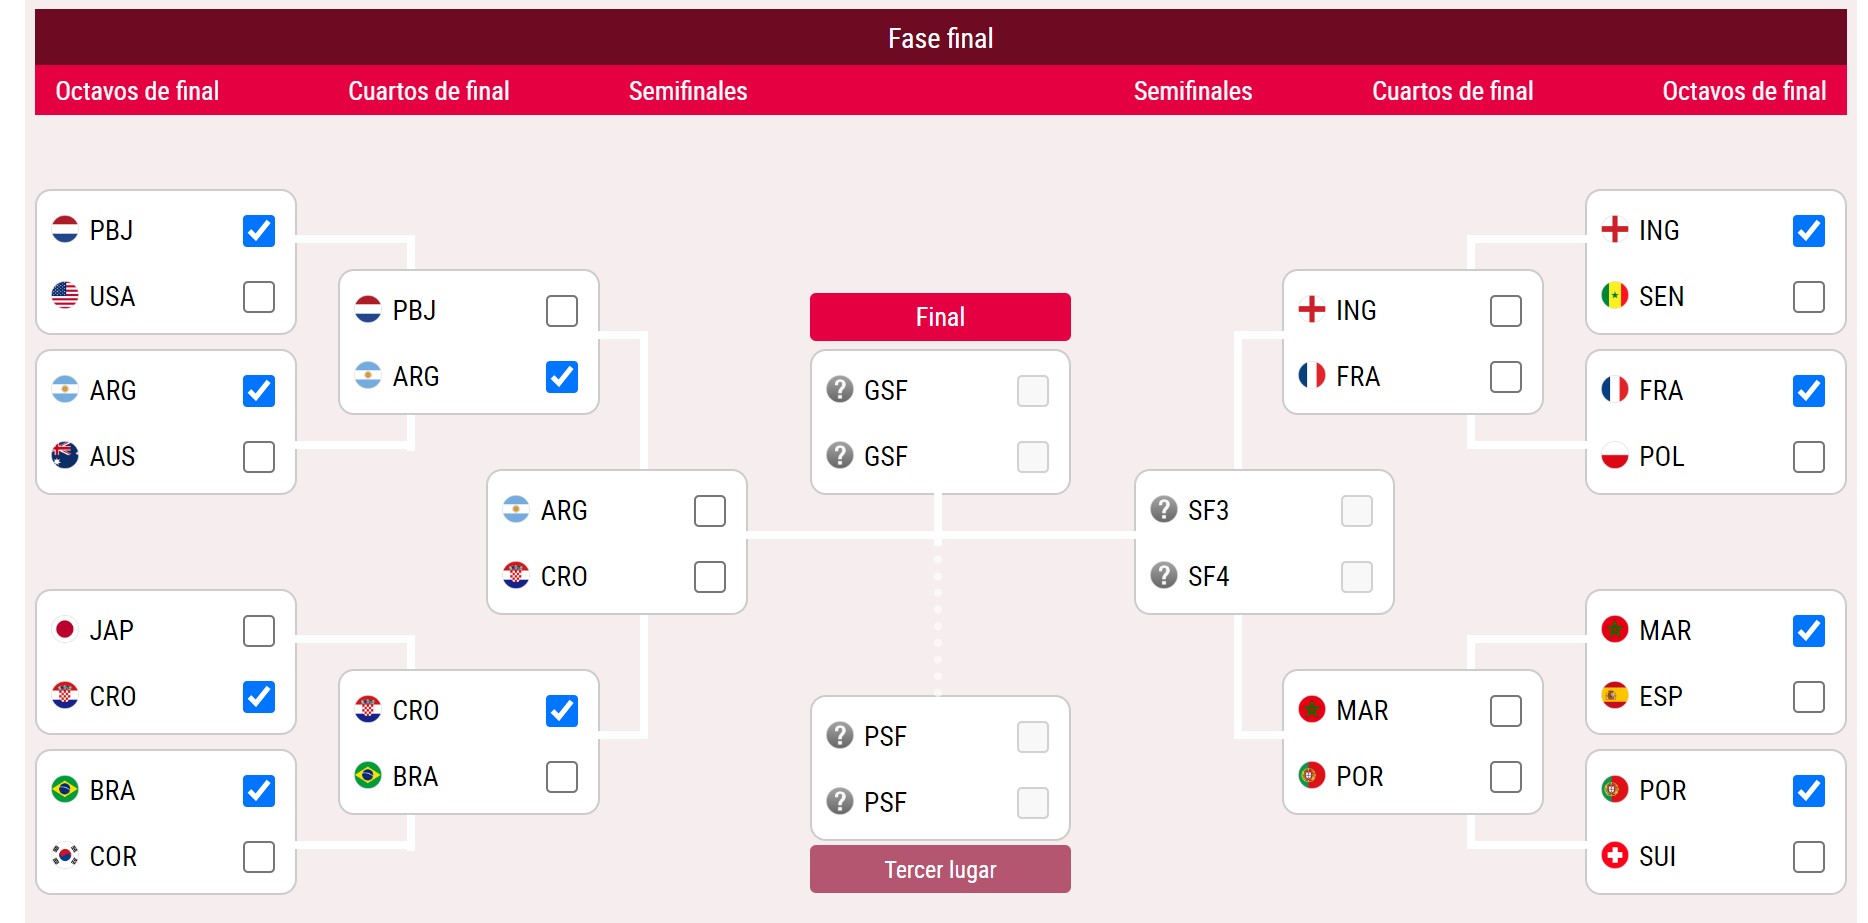Click the Australia flag beside AUS

pos(65,455)
